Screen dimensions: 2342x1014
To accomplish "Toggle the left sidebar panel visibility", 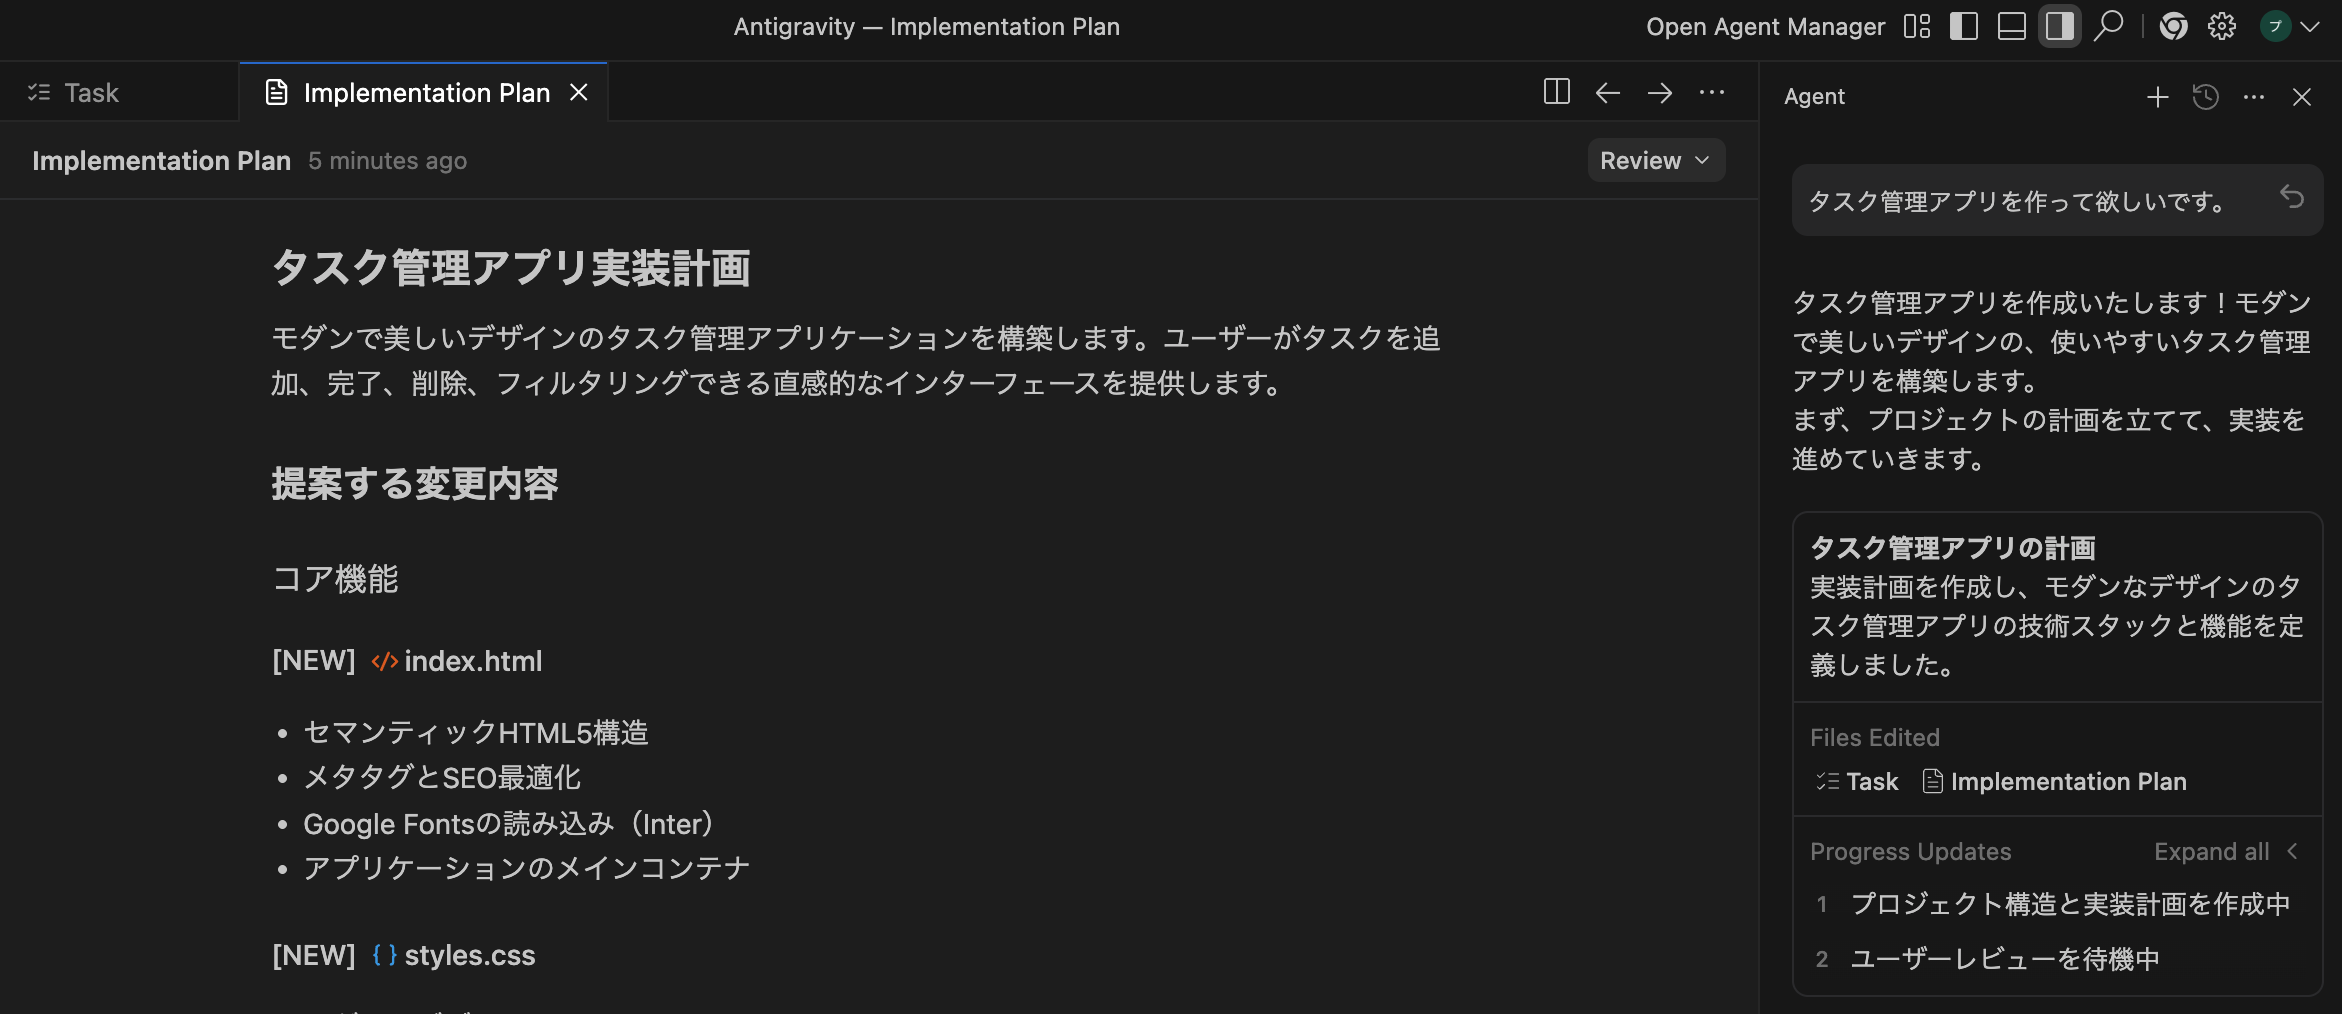I will click(x=1963, y=26).
